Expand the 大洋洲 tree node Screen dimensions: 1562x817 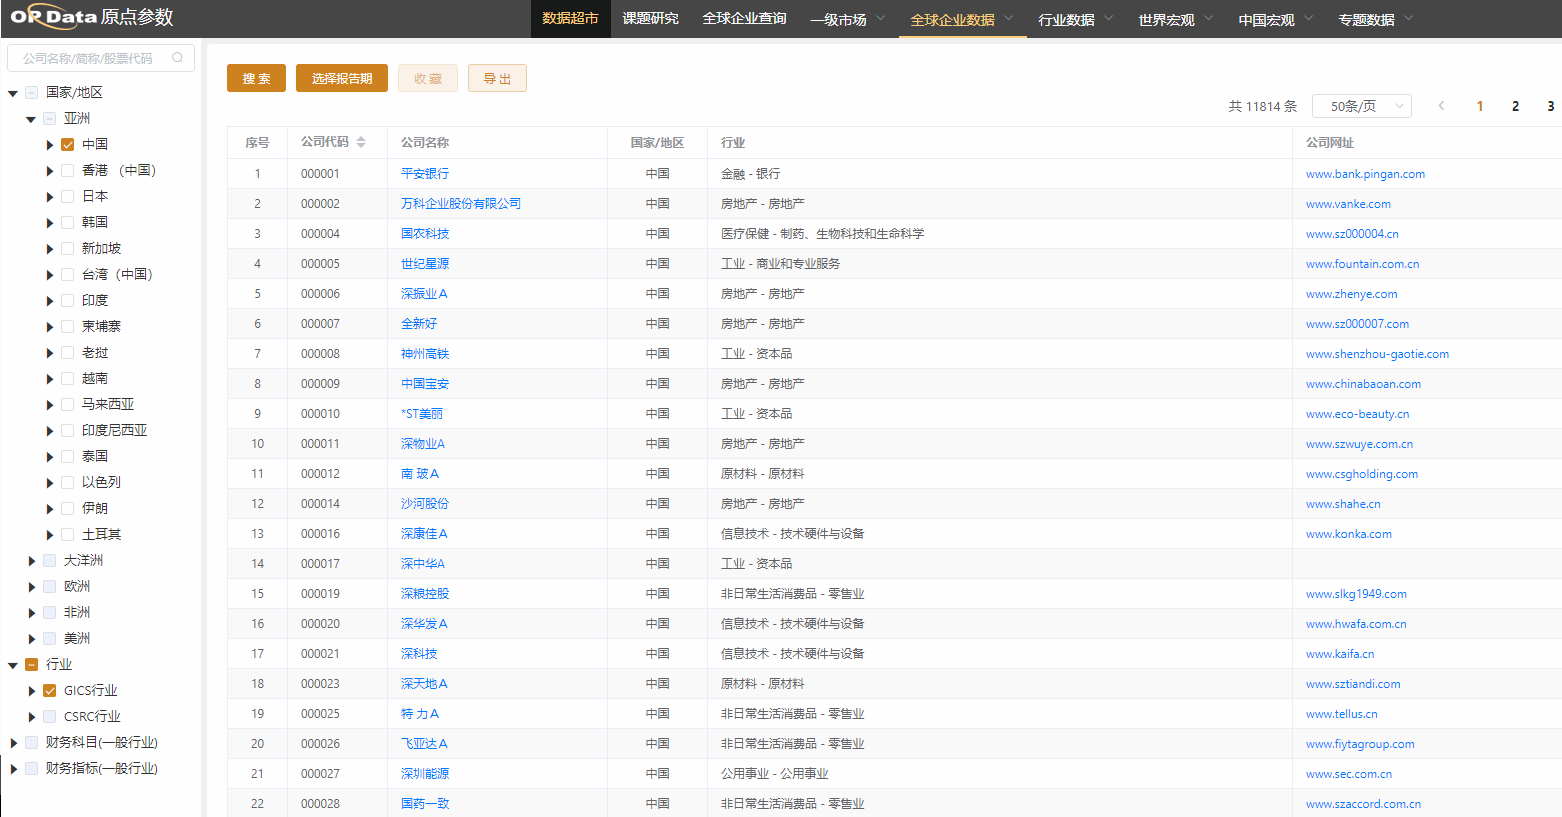[x=31, y=561]
